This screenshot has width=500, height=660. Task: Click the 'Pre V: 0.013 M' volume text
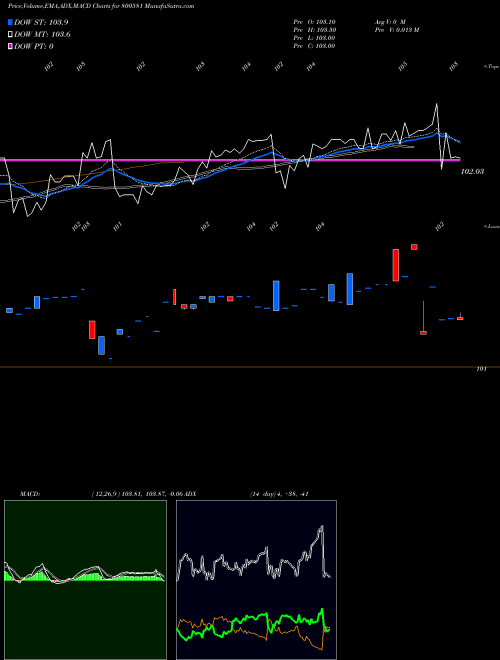[396, 30]
